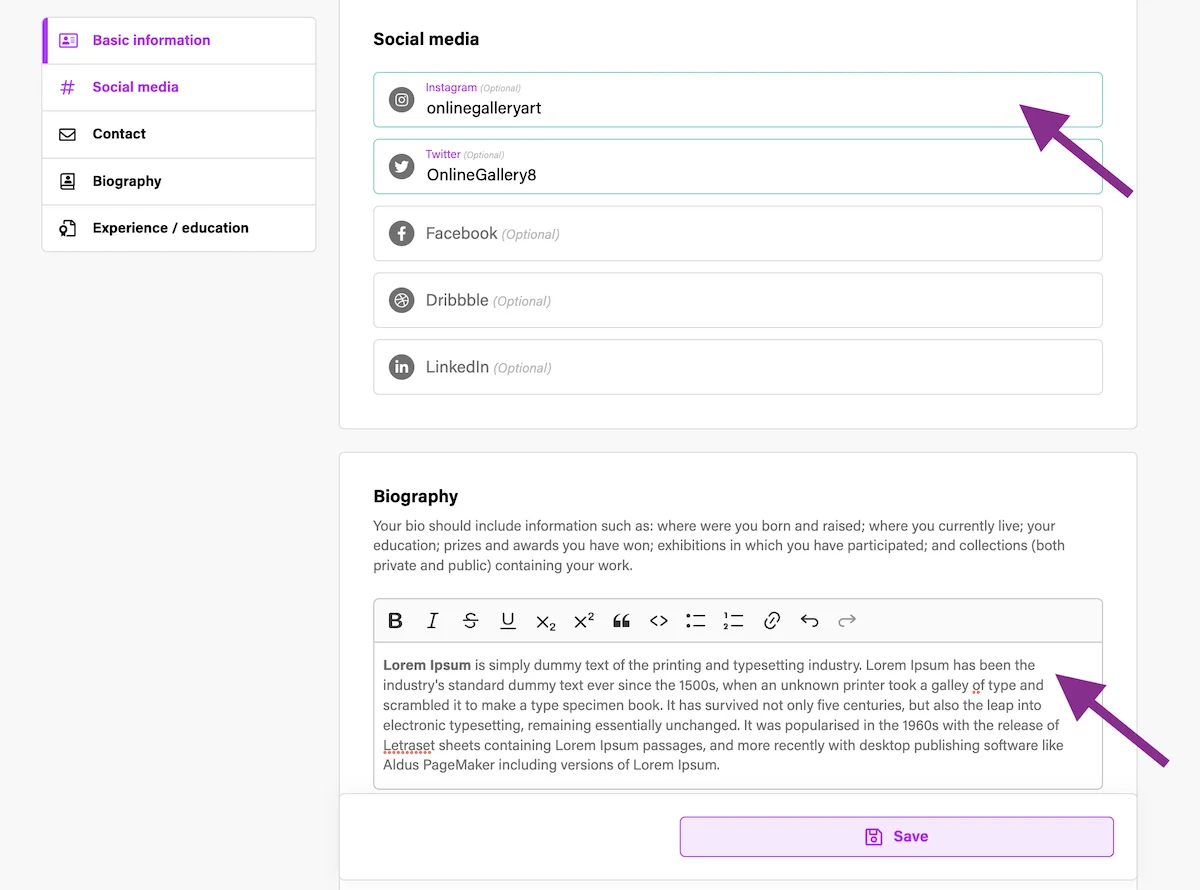Screen dimensions: 1200x890
Task: Open the Basic information section
Action: pos(179,41)
